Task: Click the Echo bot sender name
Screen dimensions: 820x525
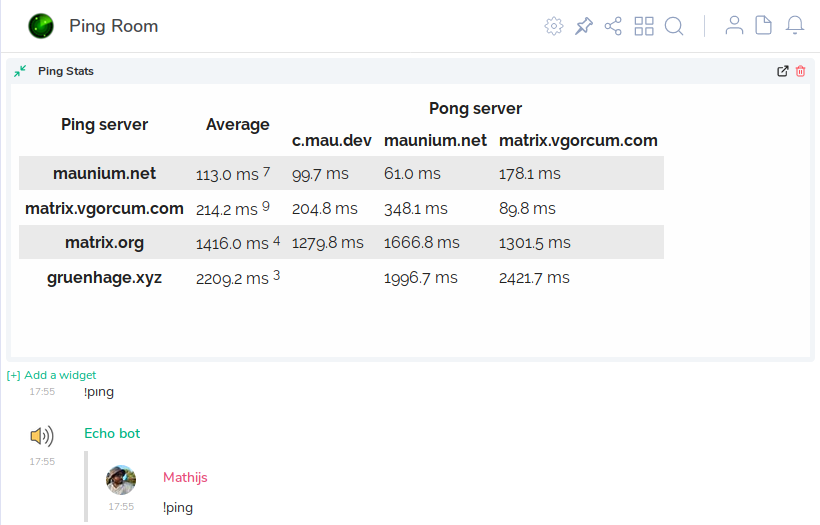Action: click(112, 433)
